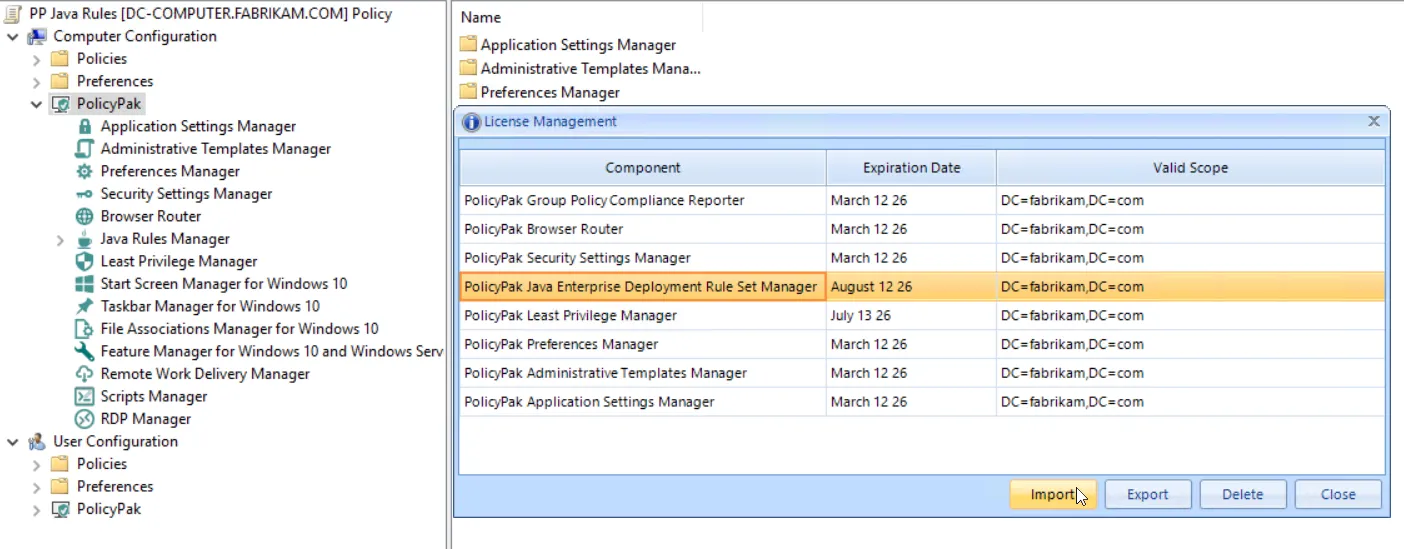Click the License Management info icon
Image resolution: width=1404 pixels, height=549 pixels.
[472, 122]
